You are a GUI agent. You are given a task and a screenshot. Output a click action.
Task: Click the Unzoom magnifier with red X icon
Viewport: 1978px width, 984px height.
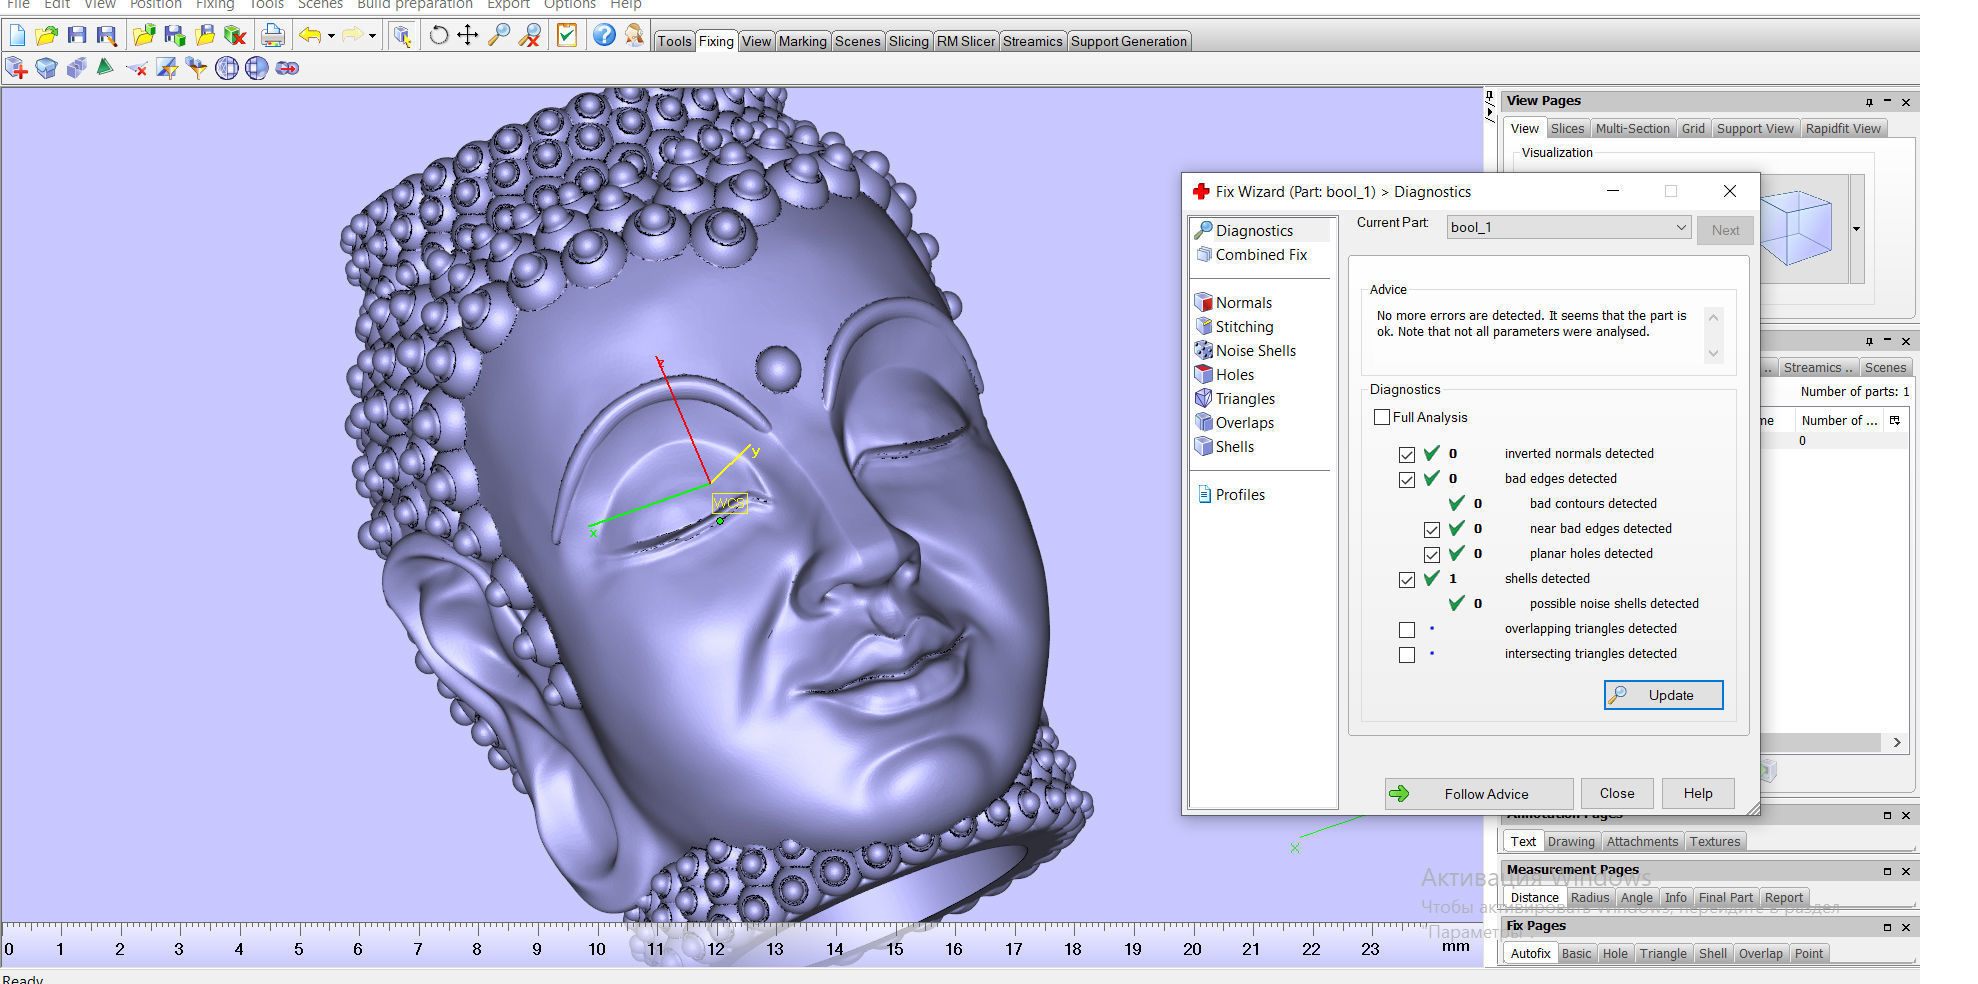click(x=530, y=36)
